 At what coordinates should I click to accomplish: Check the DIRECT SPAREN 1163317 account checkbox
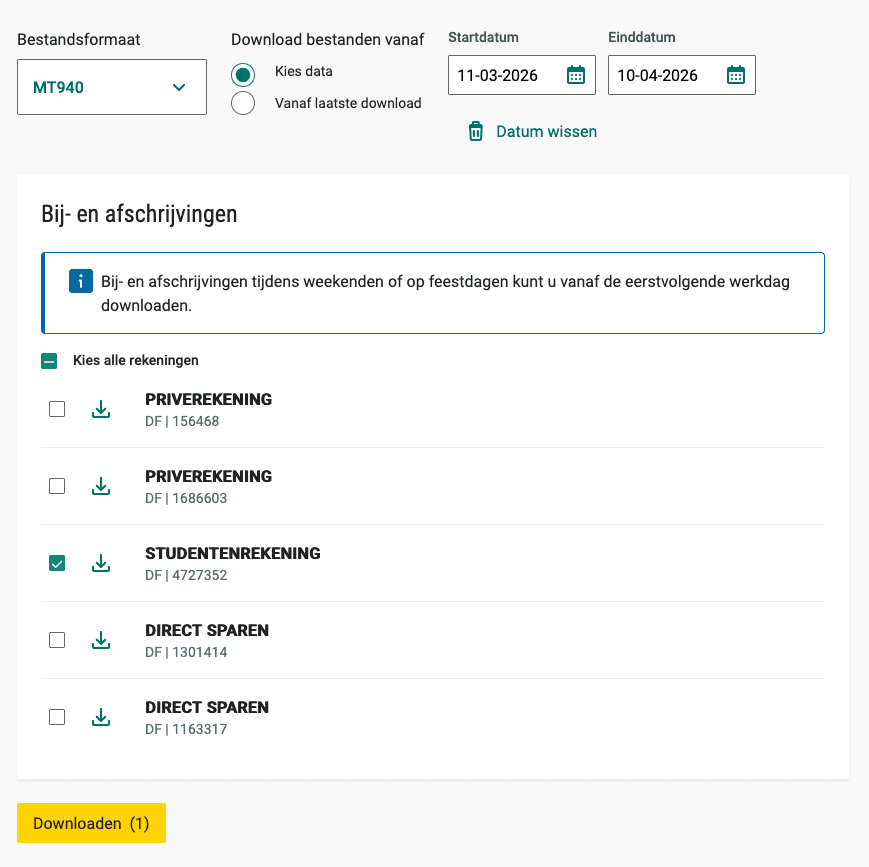57,716
